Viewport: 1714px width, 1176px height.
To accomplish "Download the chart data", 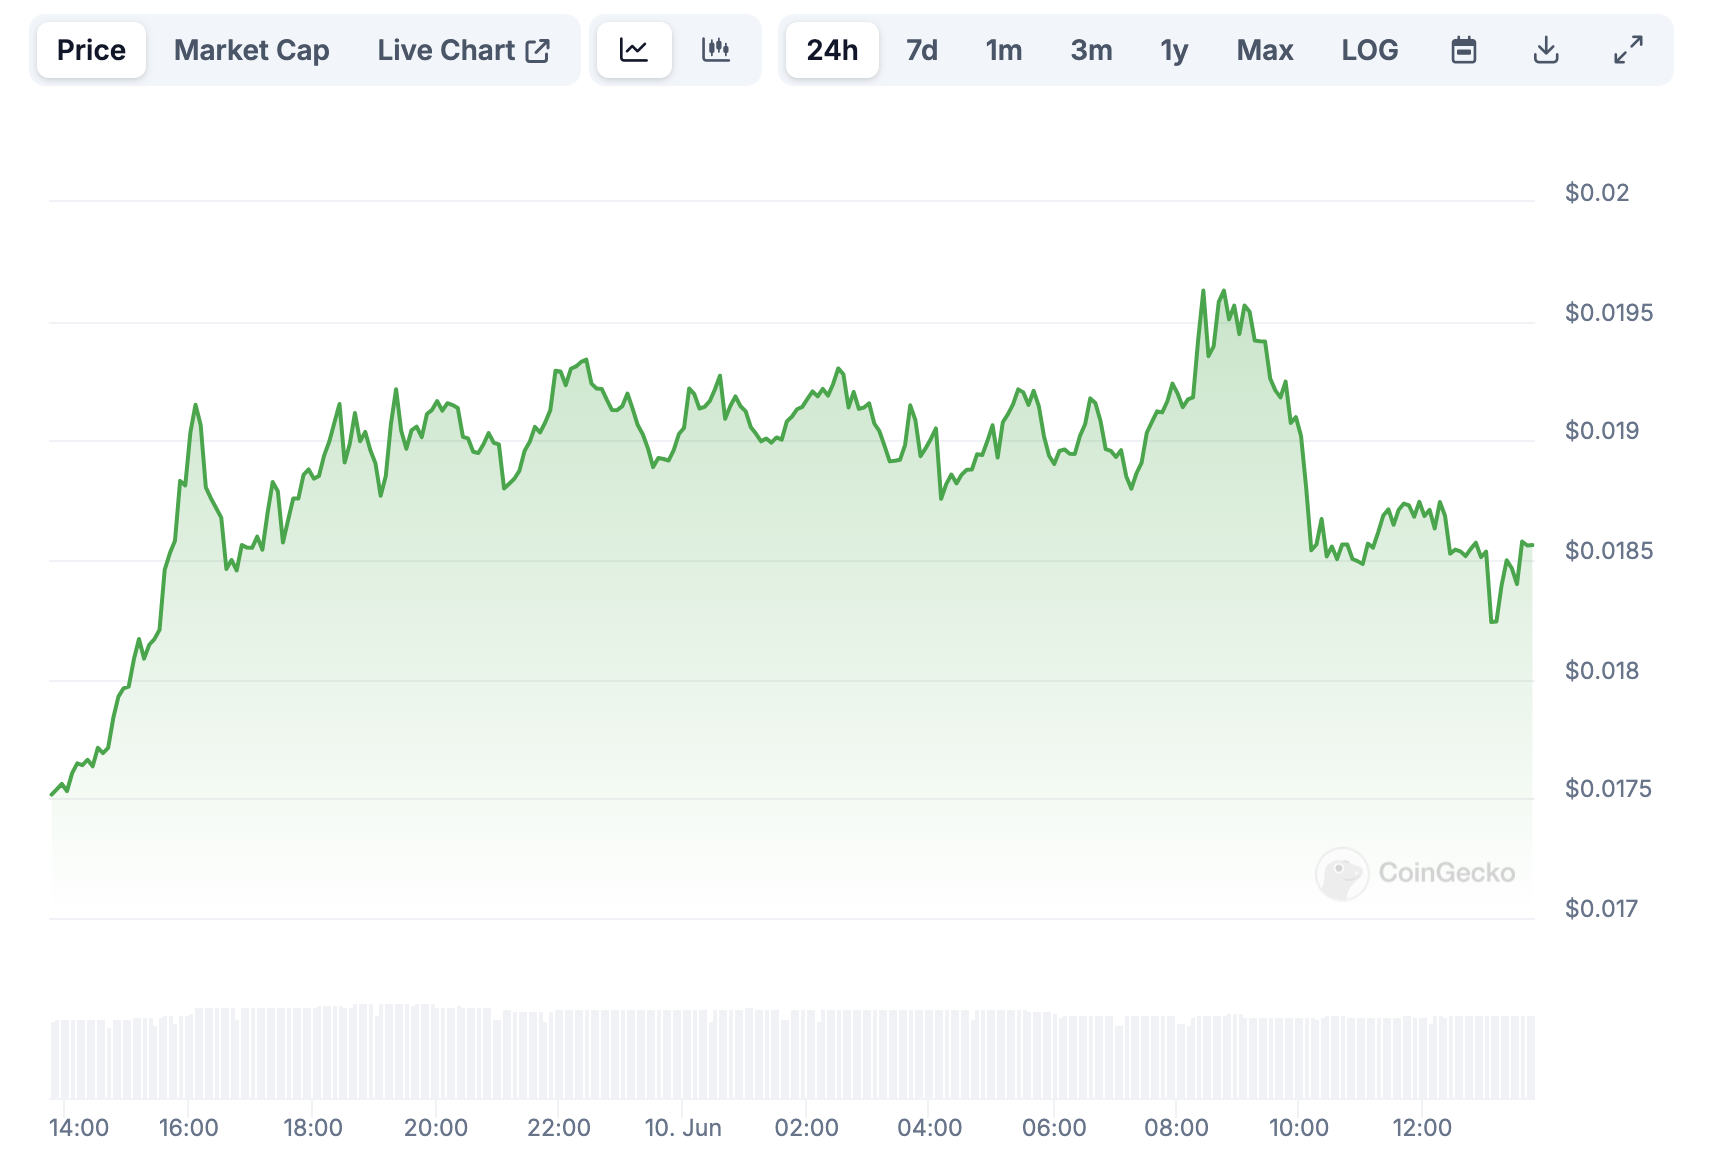I will point(1546,50).
